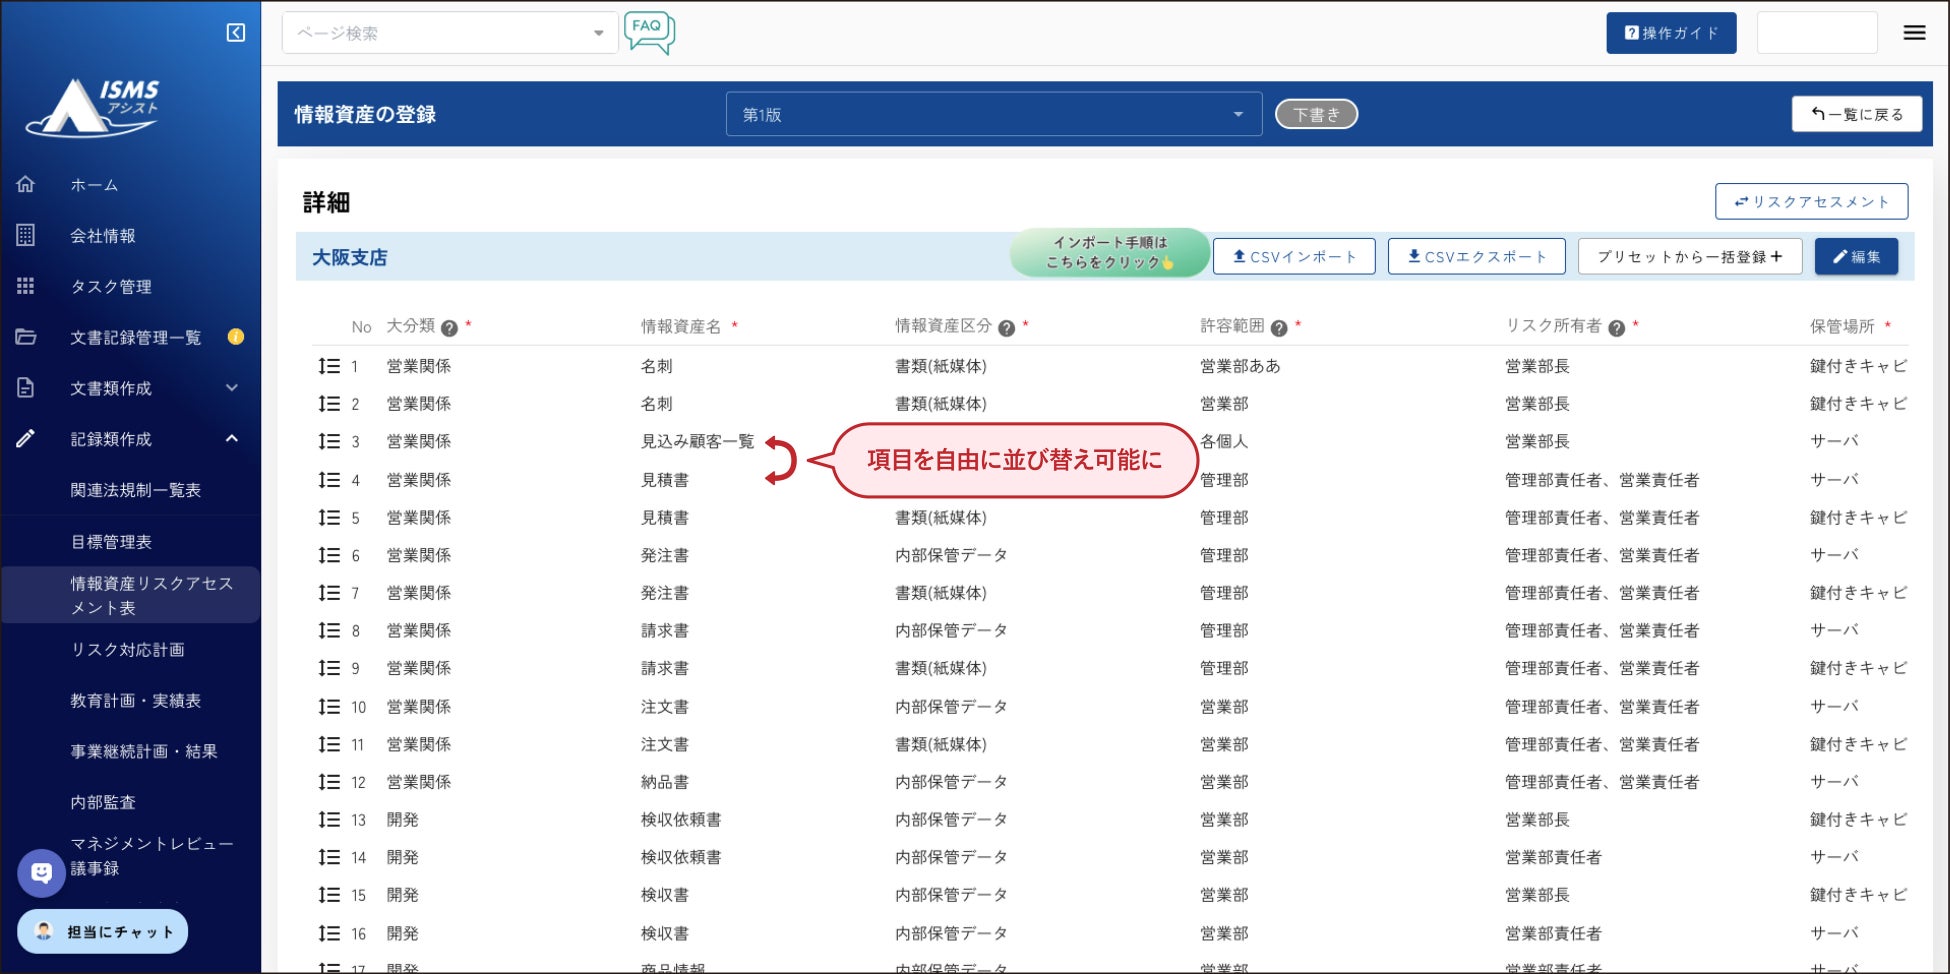Click the ホーム house icon in the sidebar
1950x974 pixels.
pyautogui.click(x=26, y=184)
